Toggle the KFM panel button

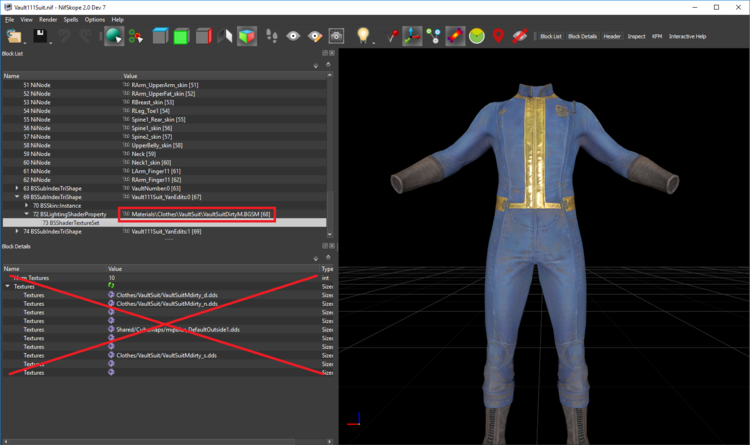(657, 36)
